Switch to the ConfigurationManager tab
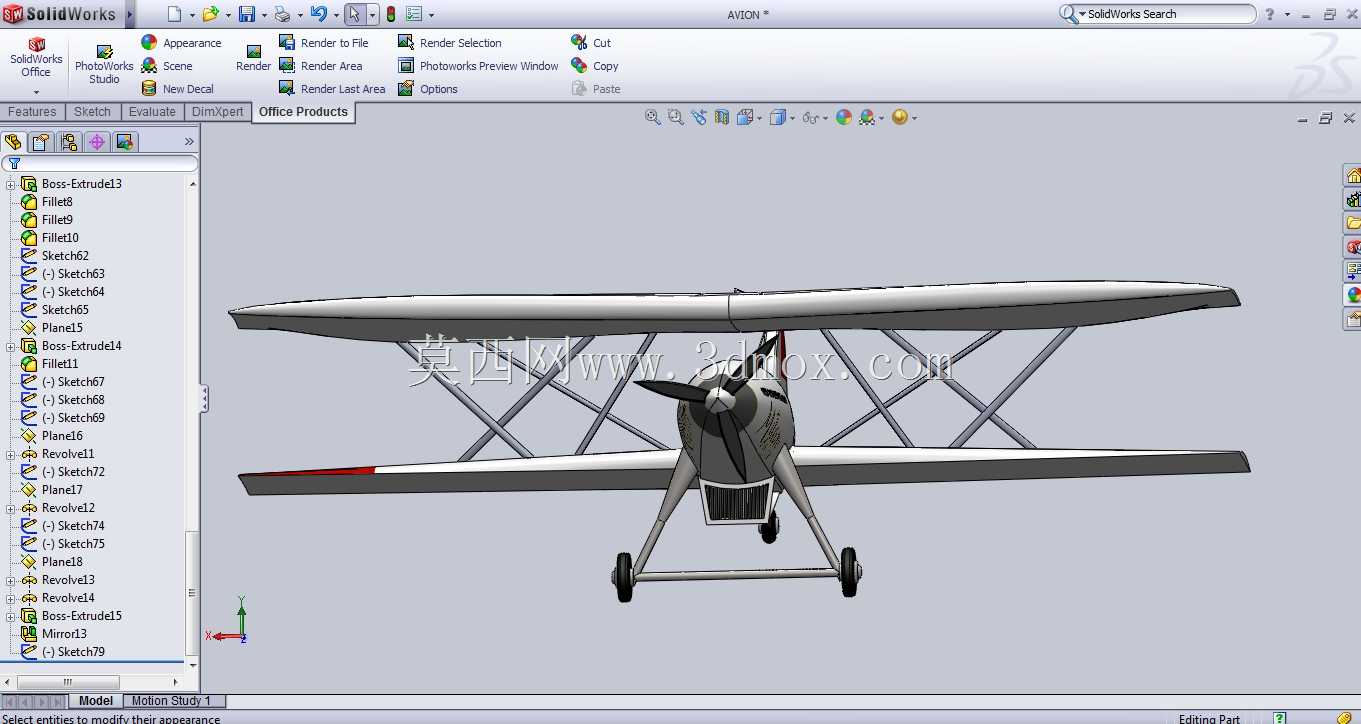 coord(69,142)
